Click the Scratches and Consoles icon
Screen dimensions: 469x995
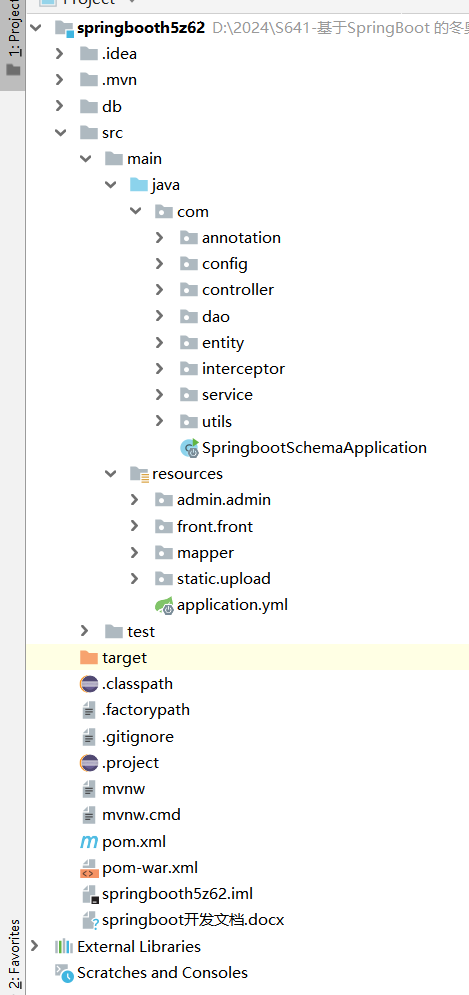(x=64, y=973)
